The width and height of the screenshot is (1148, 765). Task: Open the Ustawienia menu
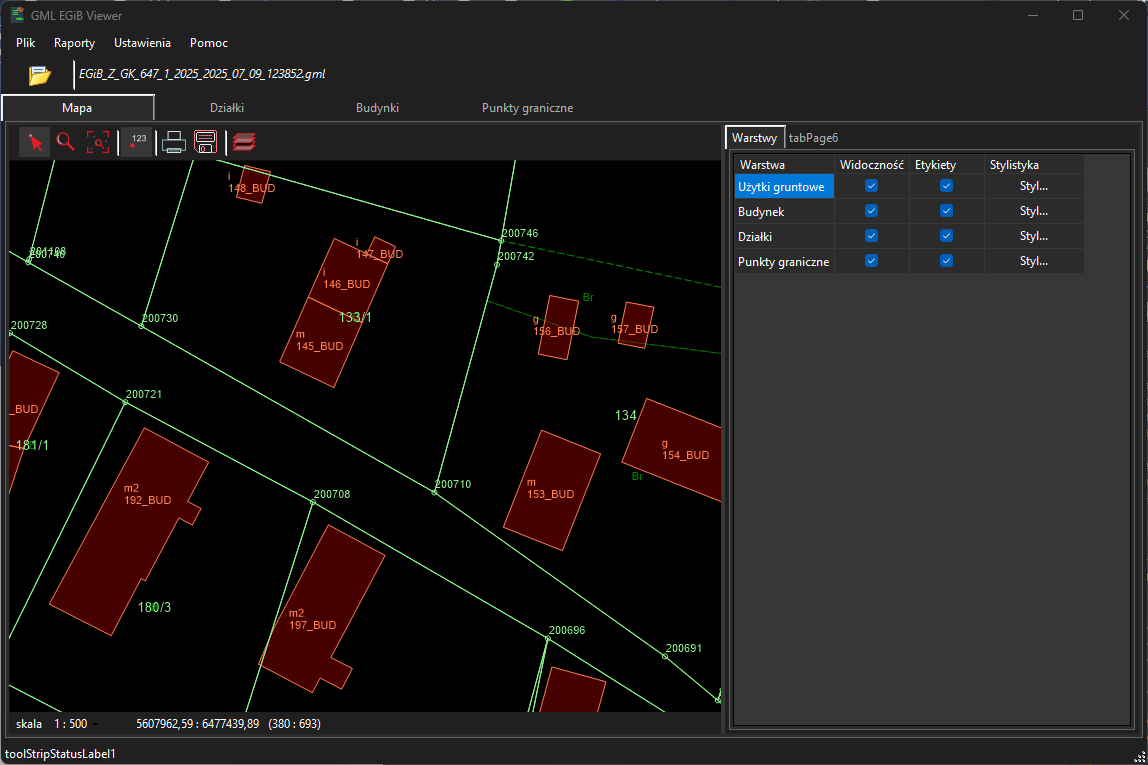coord(142,43)
